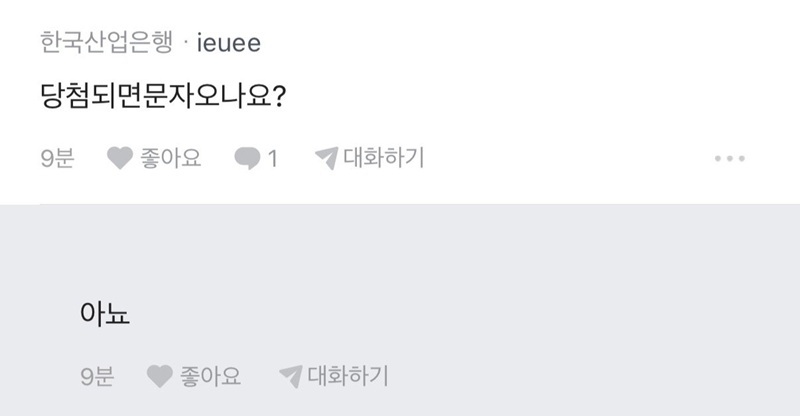Click the paper plane icon on ieuee's post

326,159
